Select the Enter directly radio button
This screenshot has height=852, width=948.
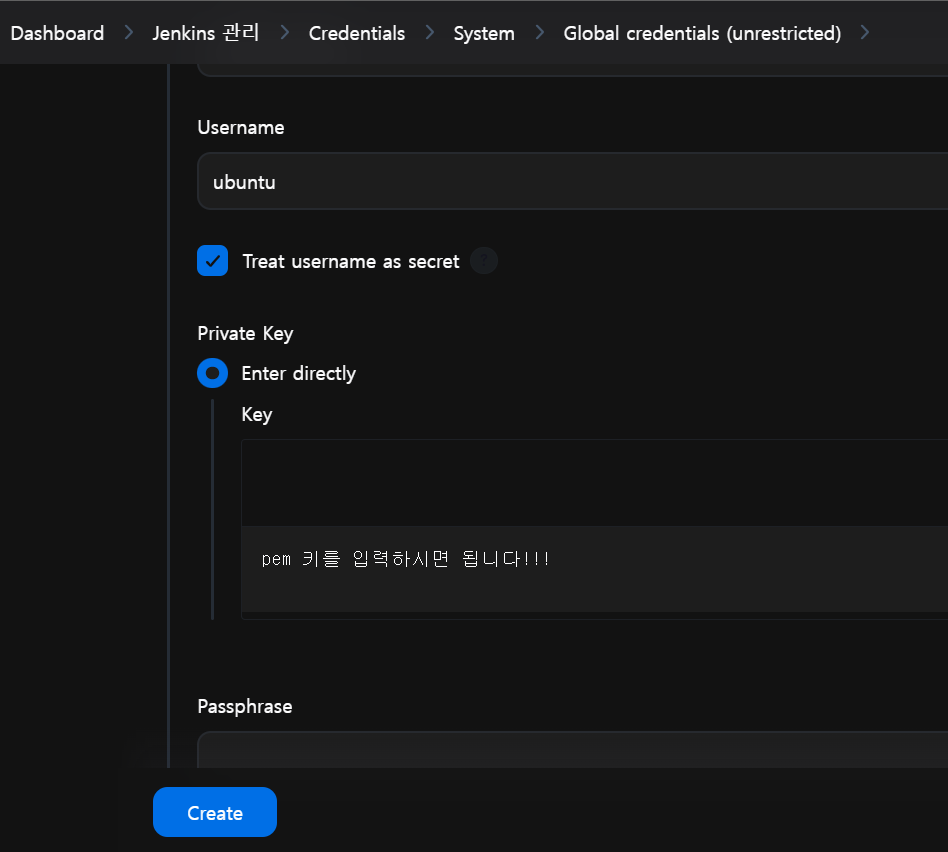pos(212,373)
